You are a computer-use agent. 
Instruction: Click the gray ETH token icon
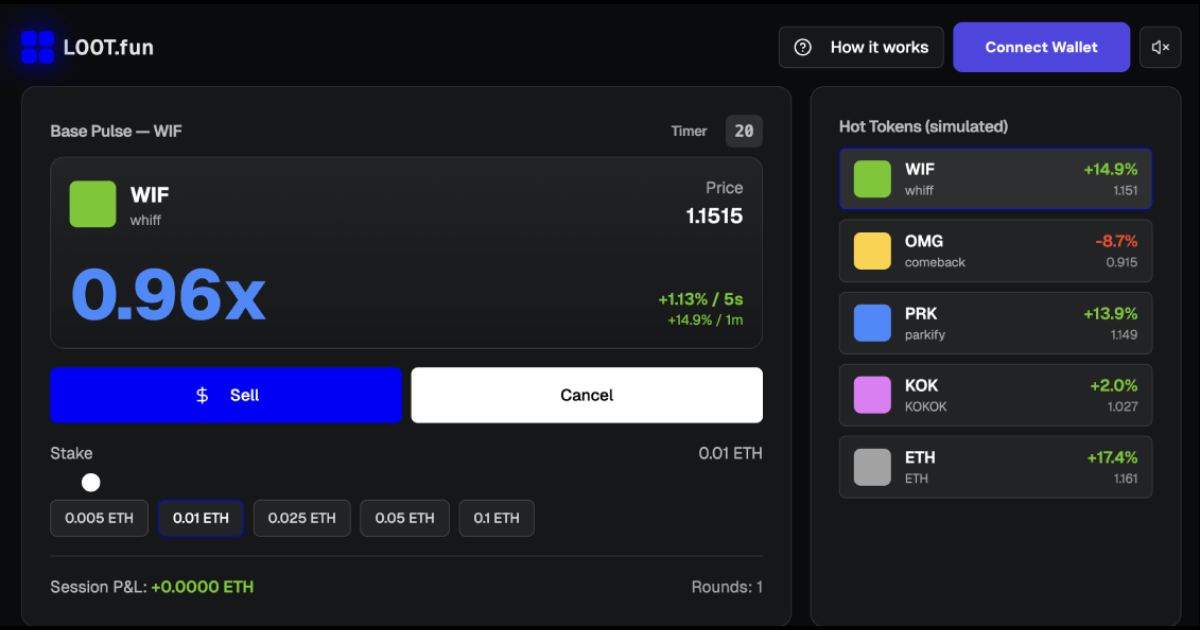point(872,467)
